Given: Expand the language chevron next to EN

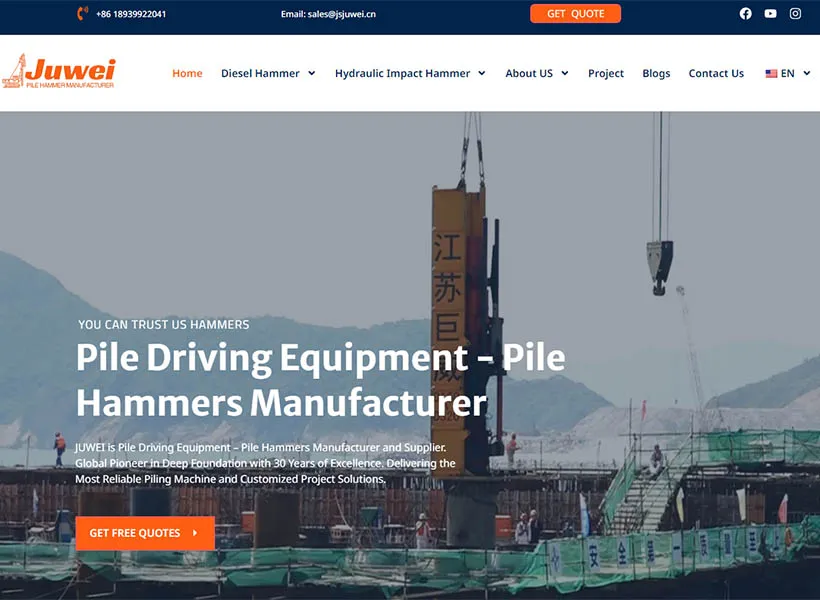Looking at the screenshot, I should (x=807, y=73).
